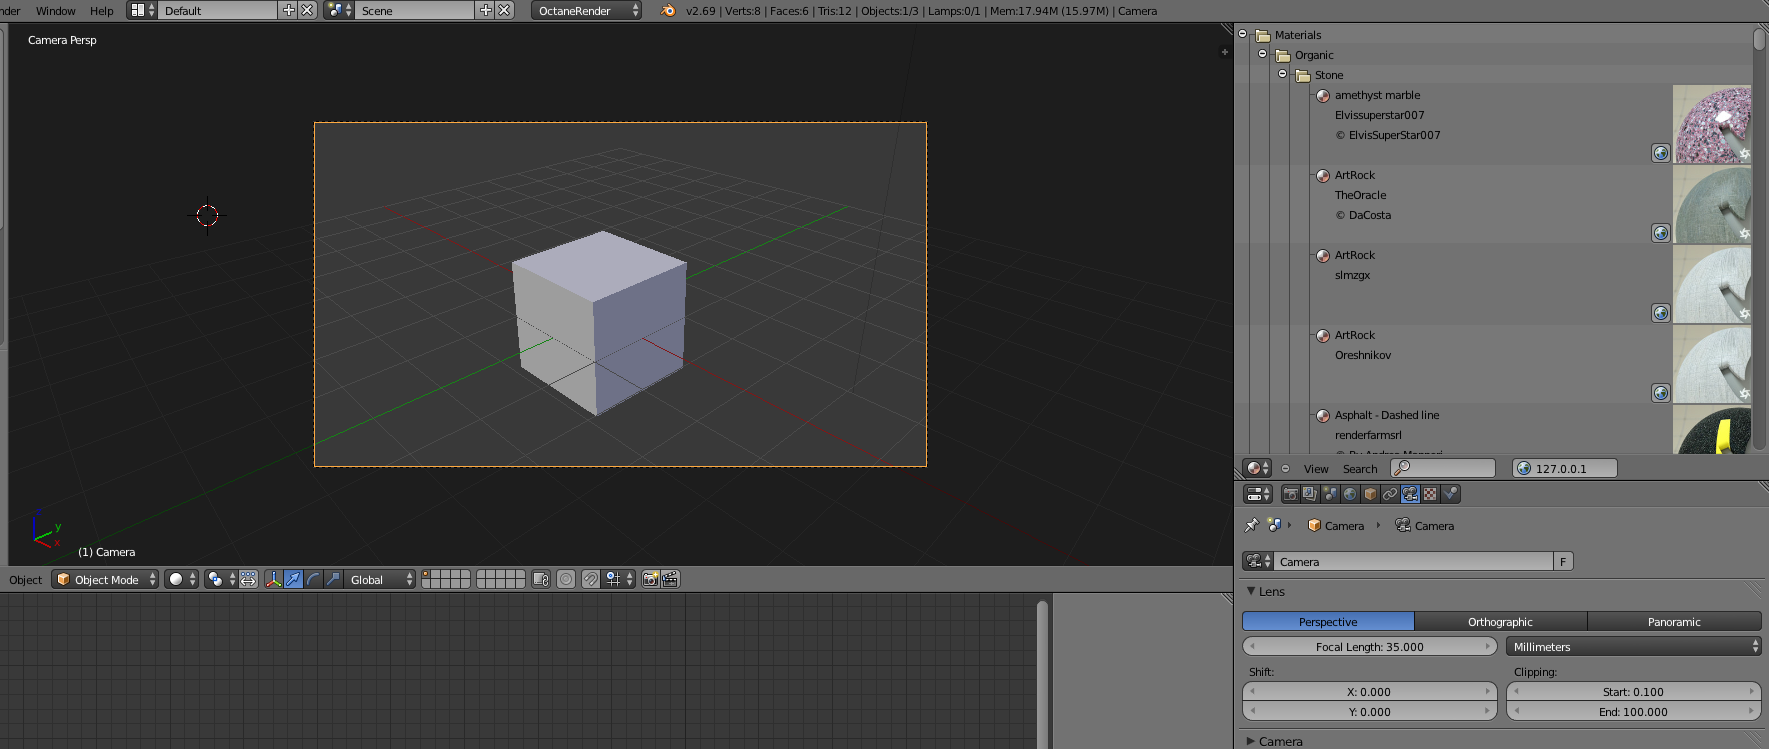The height and width of the screenshot is (749, 1769).
Task: Click the Shift X value field
Action: tap(1370, 691)
